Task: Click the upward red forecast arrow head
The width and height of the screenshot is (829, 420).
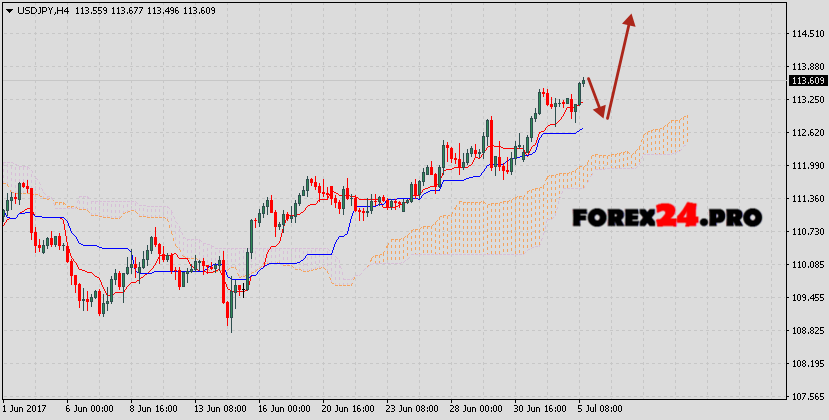Action: point(629,20)
